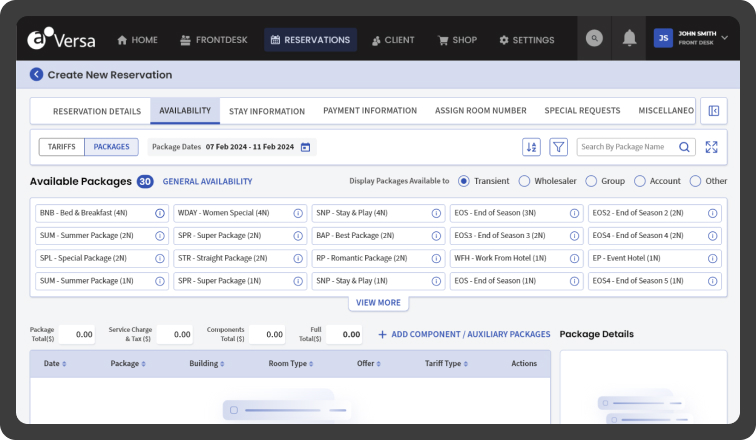Collapse the side panel icon by tabs
The image size is (756, 440).
(x=713, y=111)
